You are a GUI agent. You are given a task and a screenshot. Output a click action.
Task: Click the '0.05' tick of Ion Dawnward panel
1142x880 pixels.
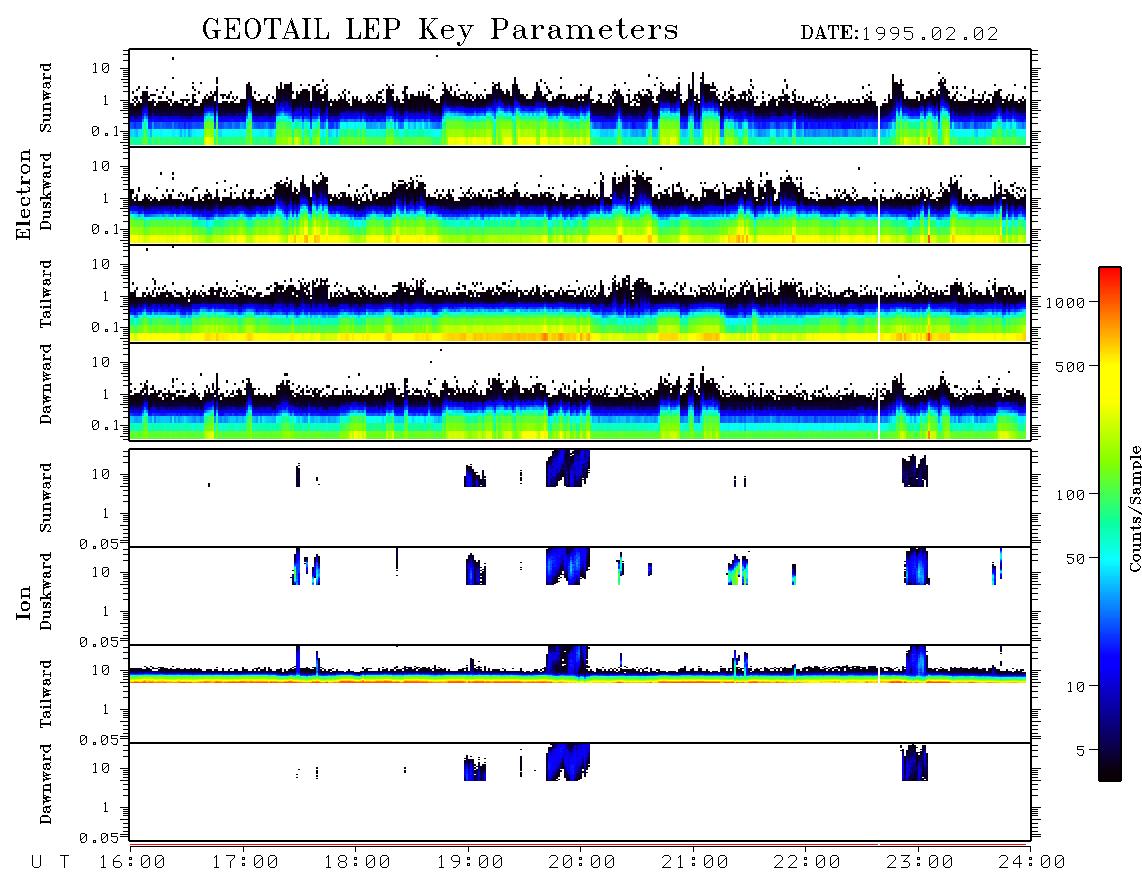pos(99,838)
